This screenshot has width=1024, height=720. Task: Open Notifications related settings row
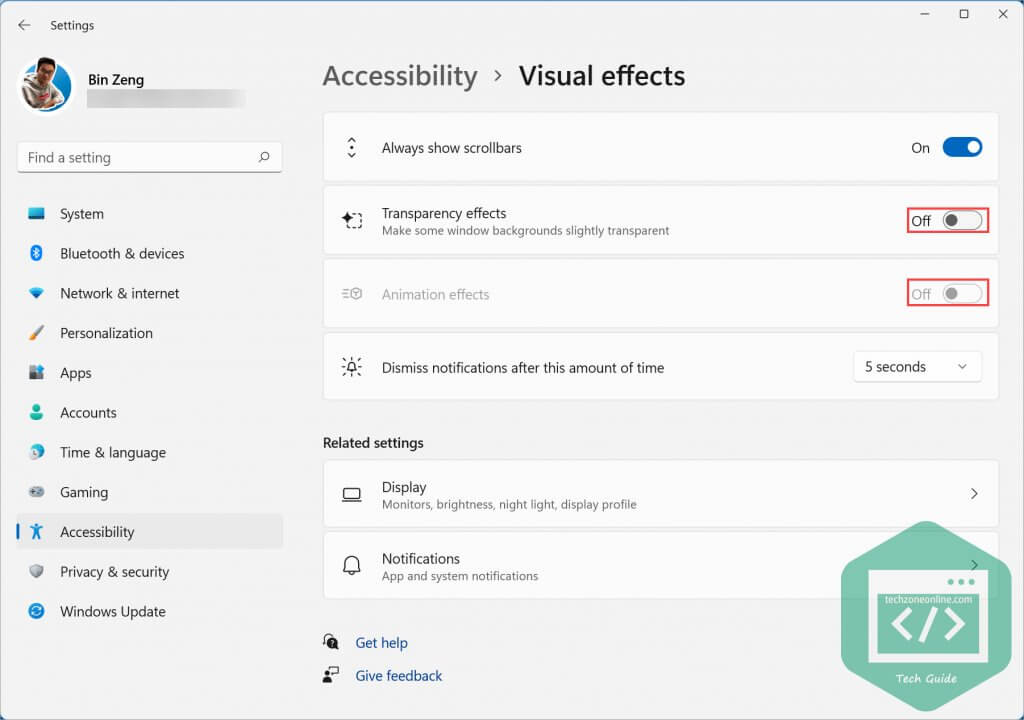coord(600,566)
